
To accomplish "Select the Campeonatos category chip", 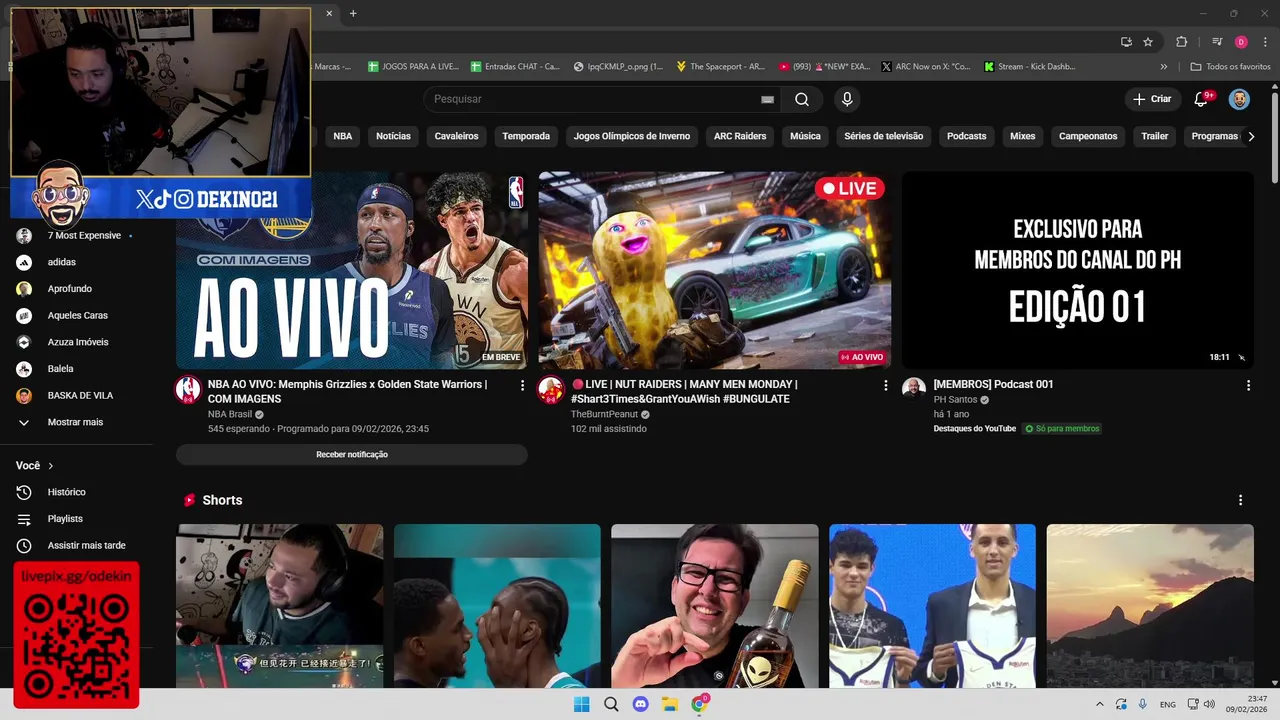I will pos(1088,136).
